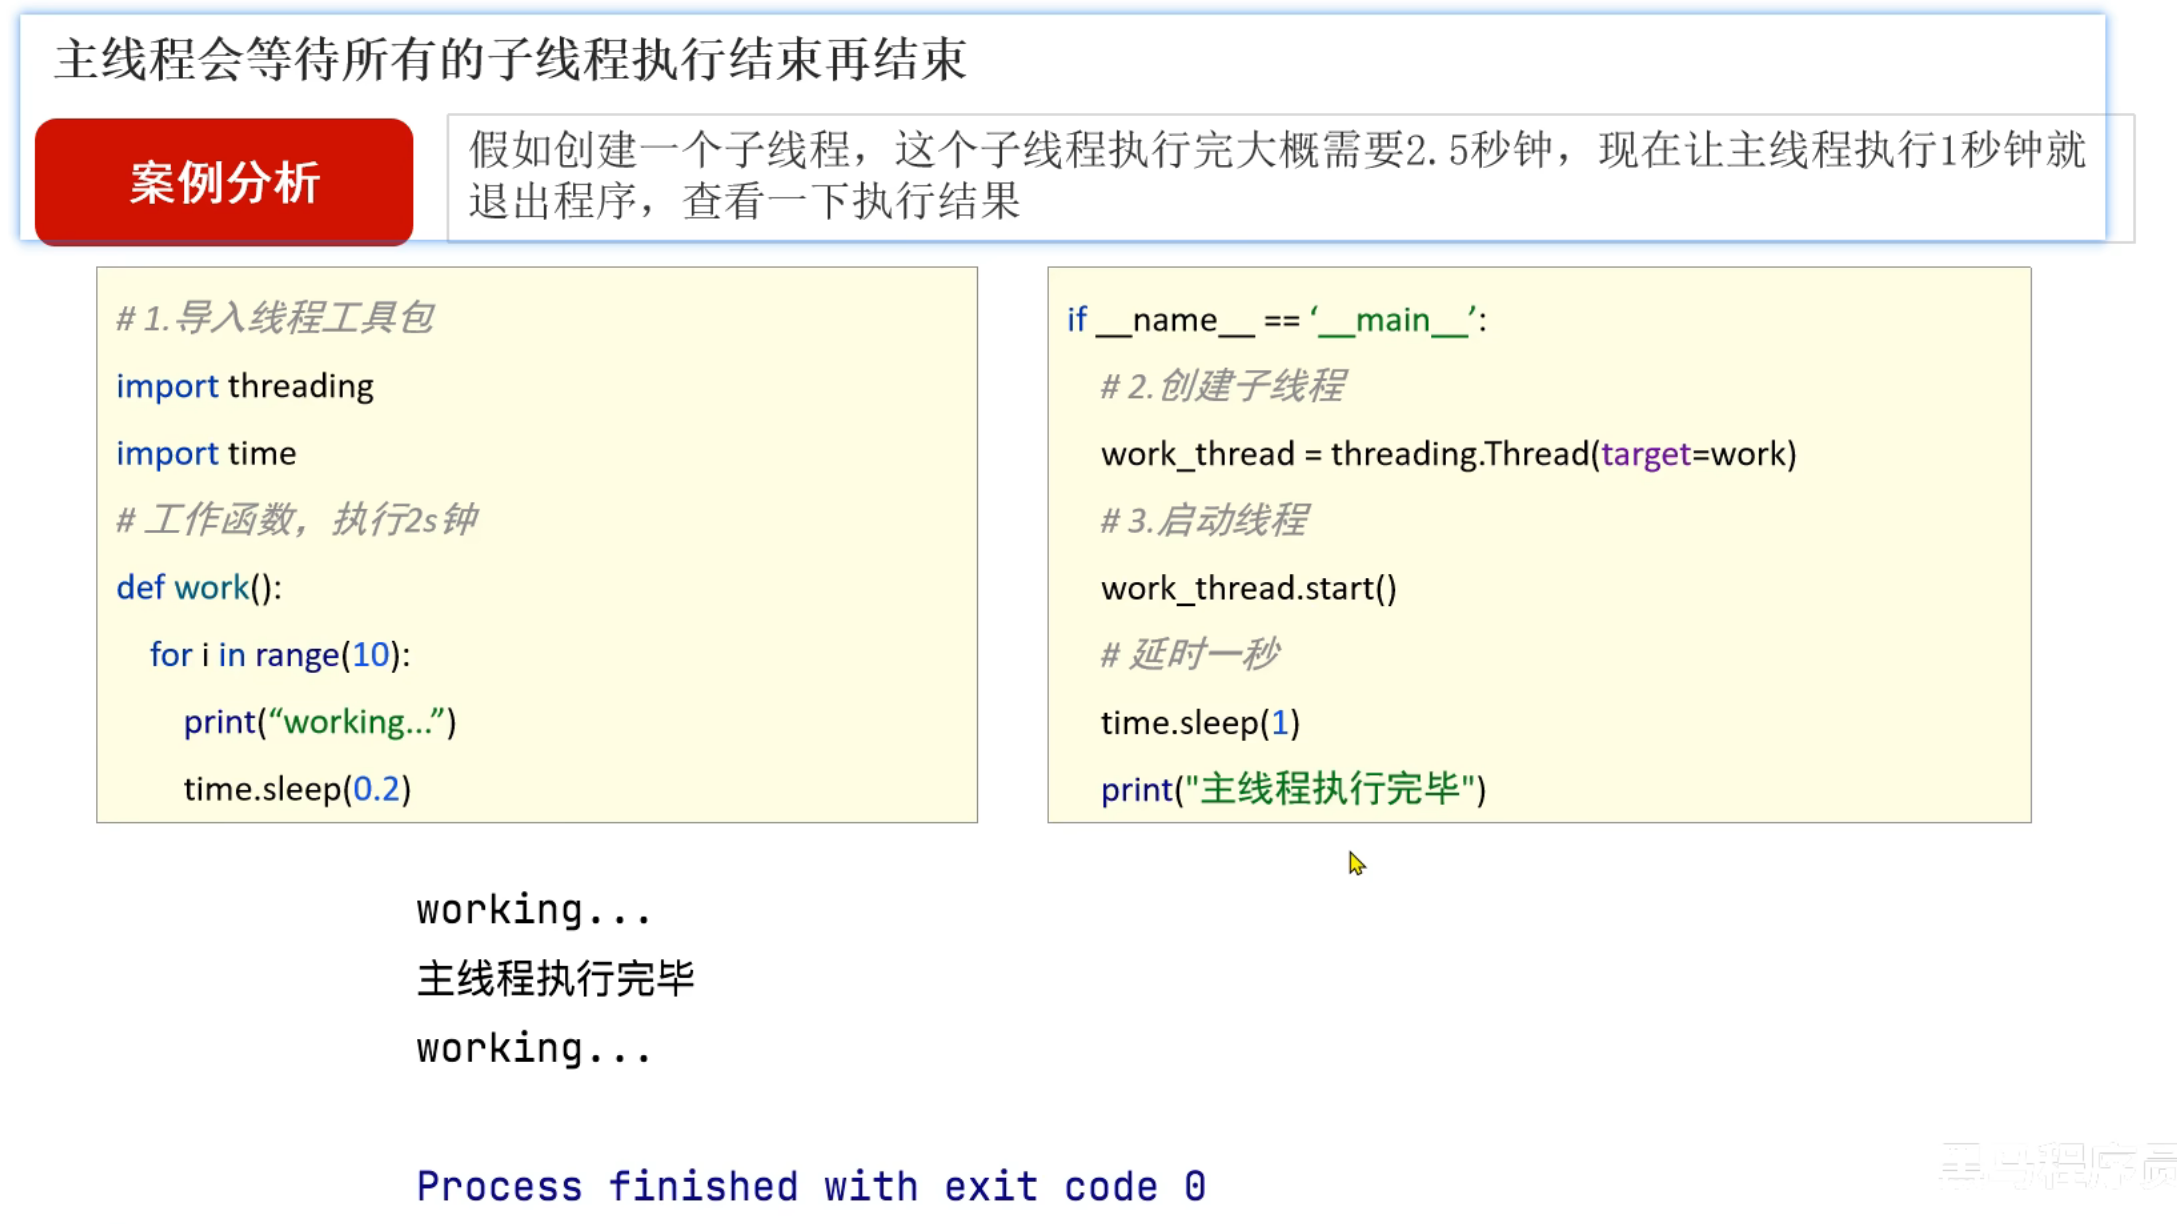Screen dimensions: 2177x1224
Task: Click the 'import time' code line
Action: click(x=206, y=453)
